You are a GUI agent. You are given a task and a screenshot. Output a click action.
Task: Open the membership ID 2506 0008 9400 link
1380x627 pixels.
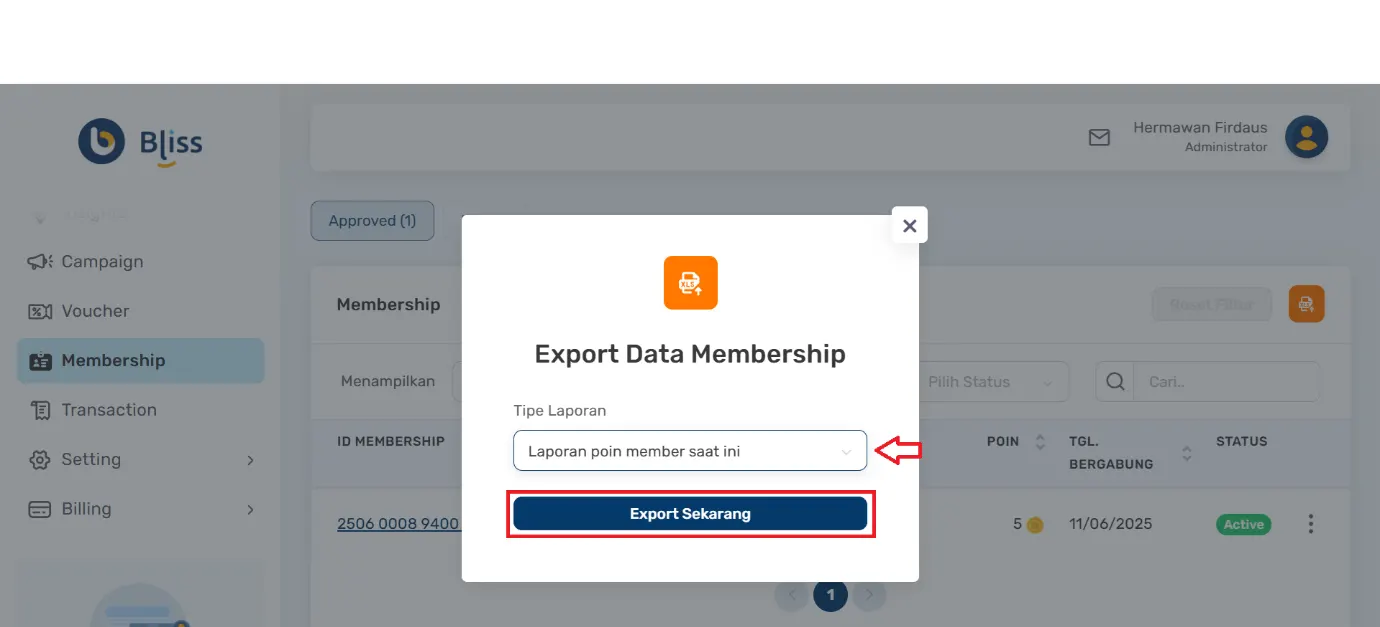click(x=400, y=523)
